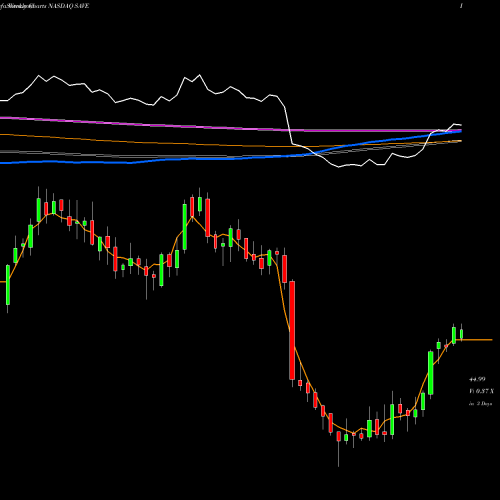Click the 44.99 price label

[x=477, y=379]
